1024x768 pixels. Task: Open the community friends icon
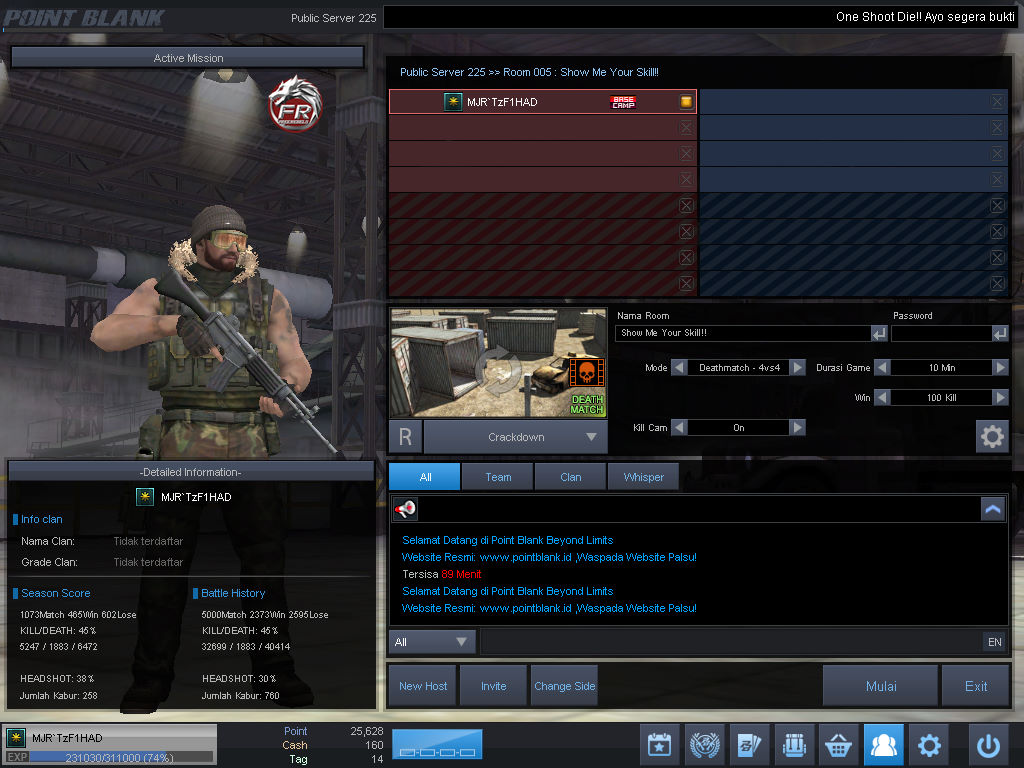pyautogui.click(x=884, y=744)
